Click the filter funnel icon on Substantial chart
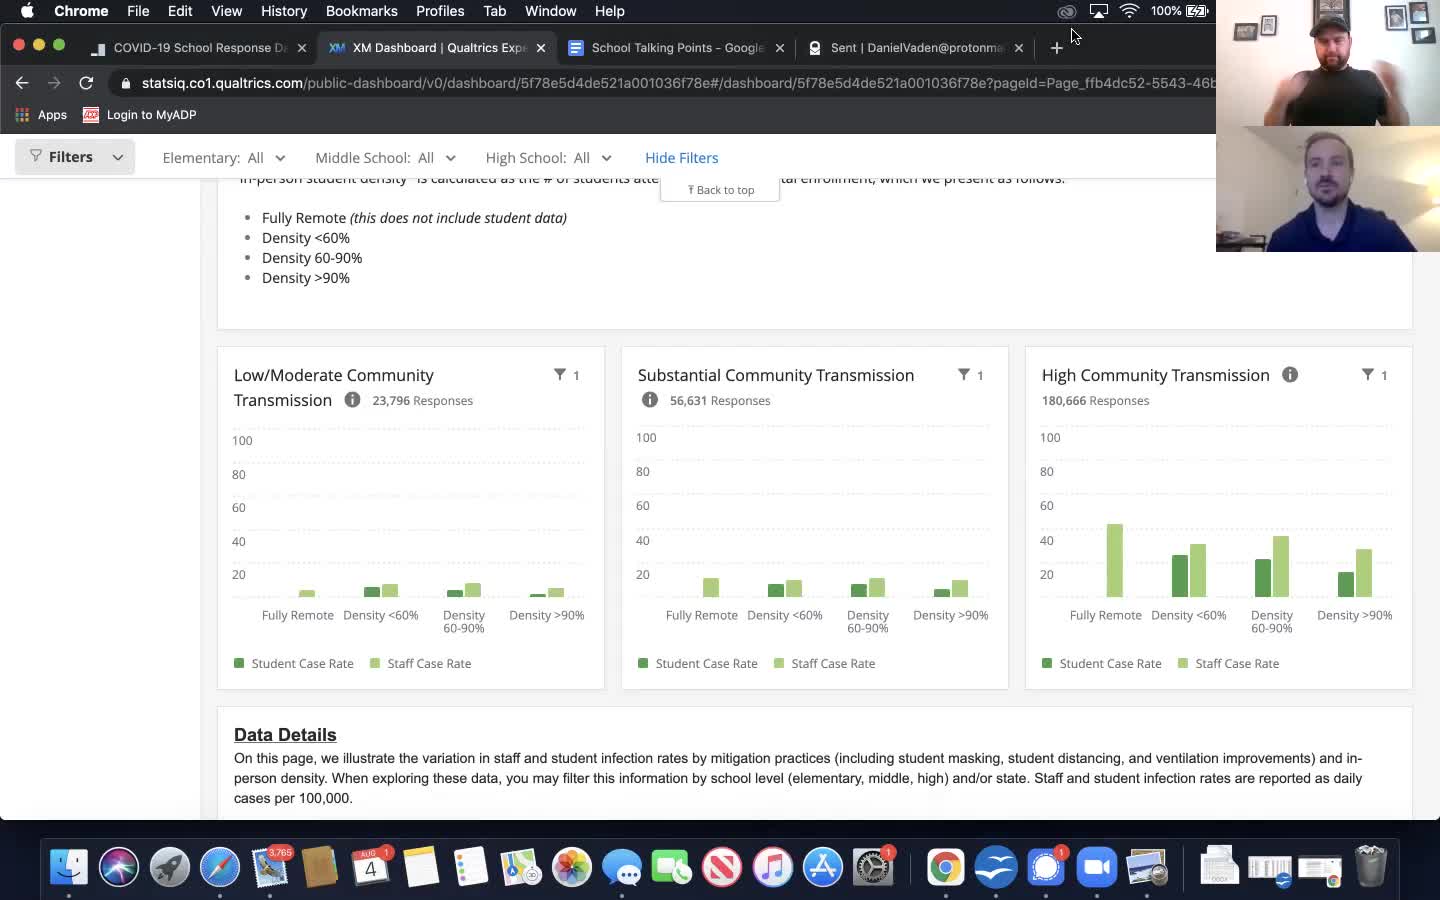1440x900 pixels. pyautogui.click(x=964, y=375)
